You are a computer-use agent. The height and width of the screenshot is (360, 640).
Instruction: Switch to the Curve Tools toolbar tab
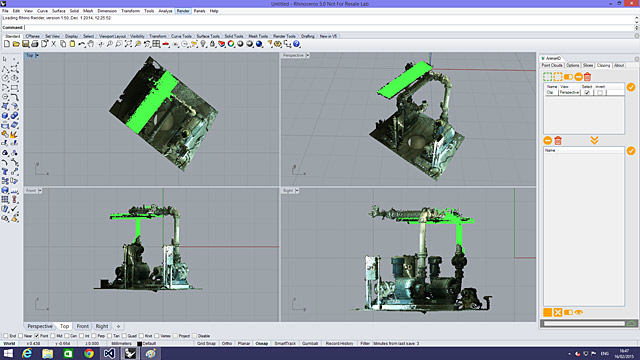(181, 36)
